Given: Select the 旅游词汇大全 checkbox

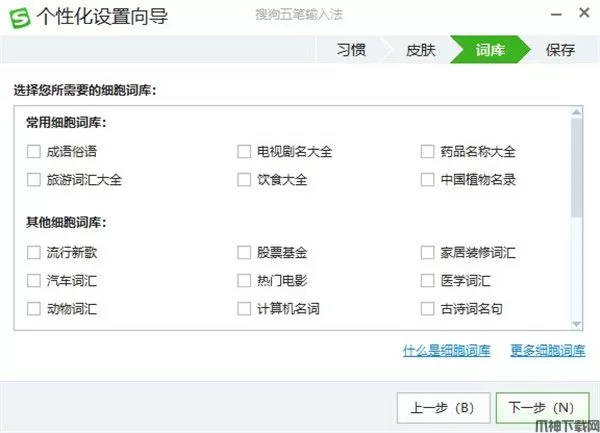Looking at the screenshot, I should [x=34, y=180].
